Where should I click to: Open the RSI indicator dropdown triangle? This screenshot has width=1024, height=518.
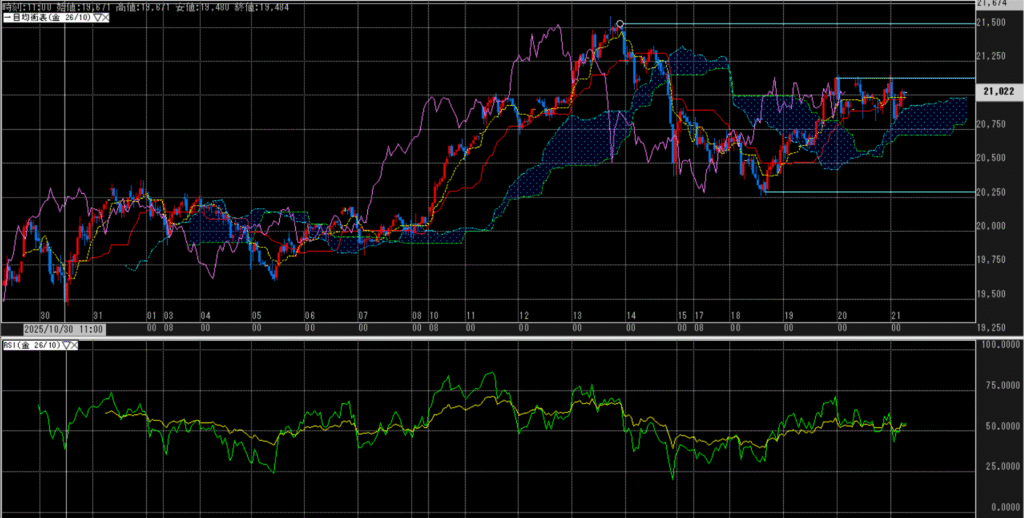pyautogui.click(x=66, y=345)
